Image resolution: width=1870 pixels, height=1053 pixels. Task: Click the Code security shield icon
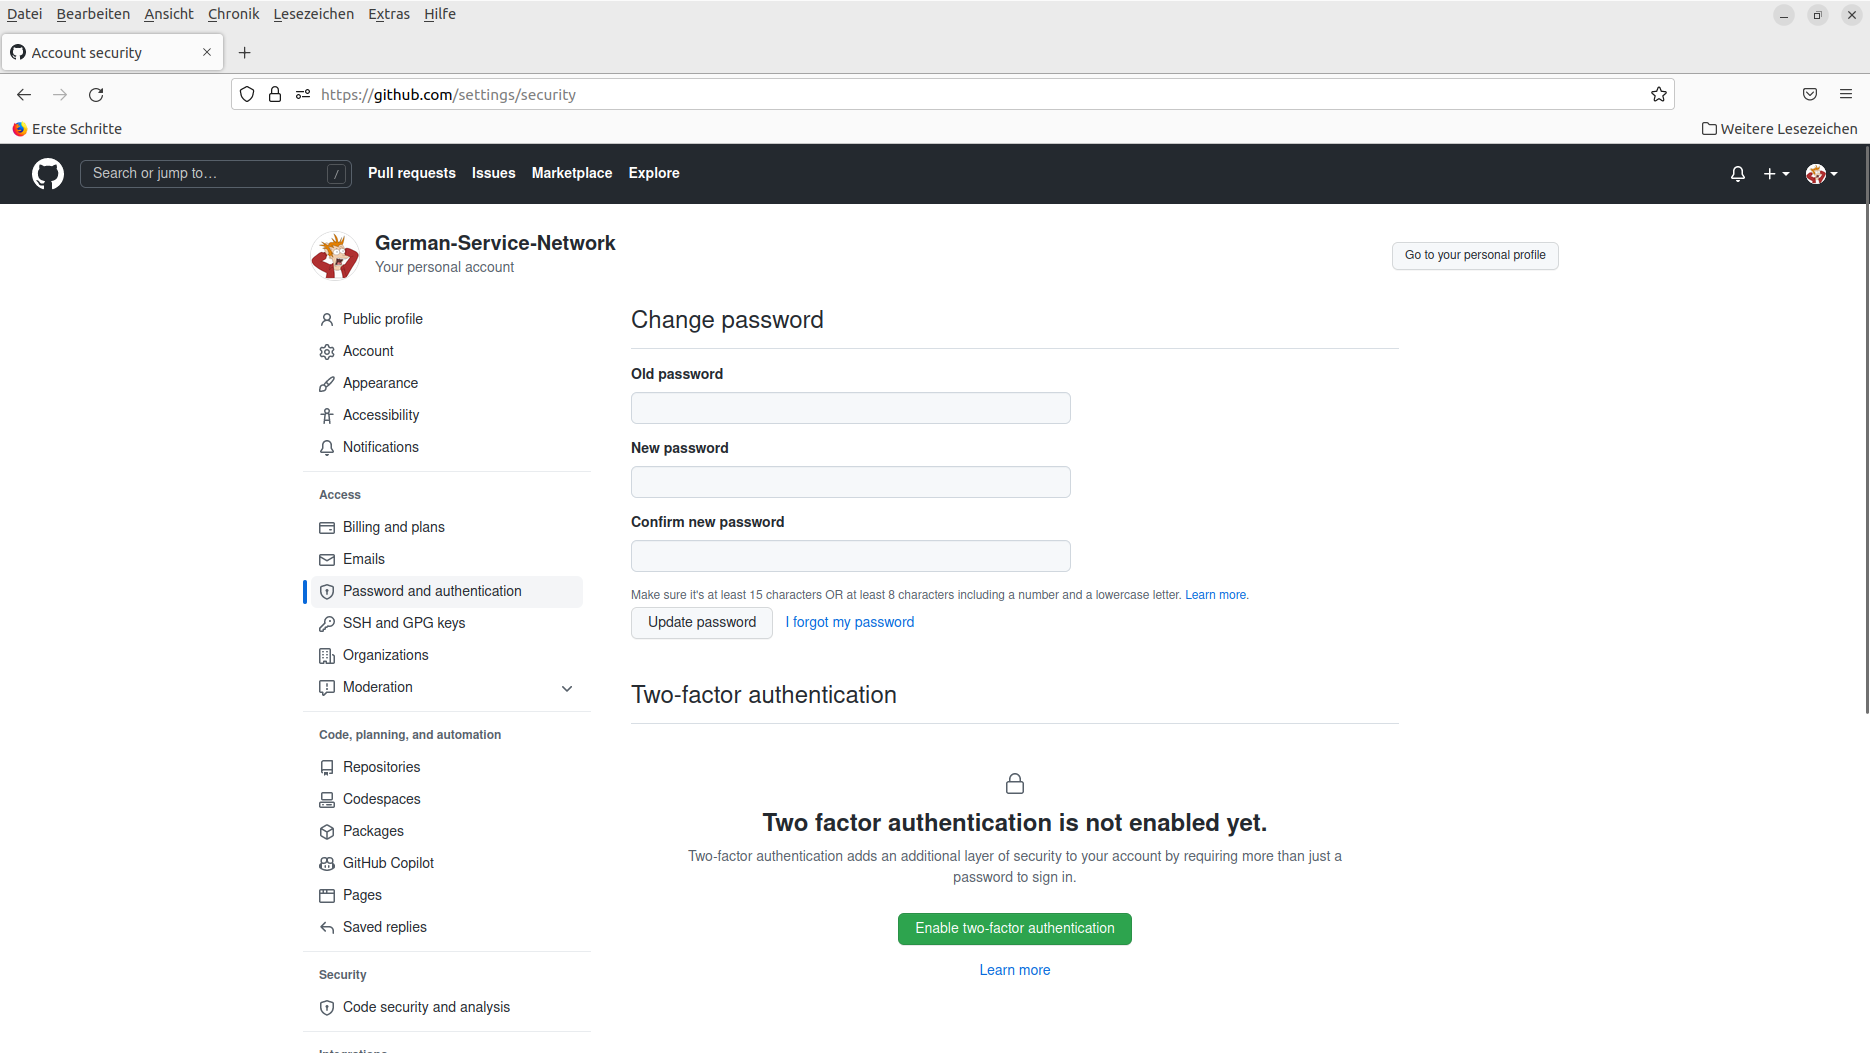327,1008
